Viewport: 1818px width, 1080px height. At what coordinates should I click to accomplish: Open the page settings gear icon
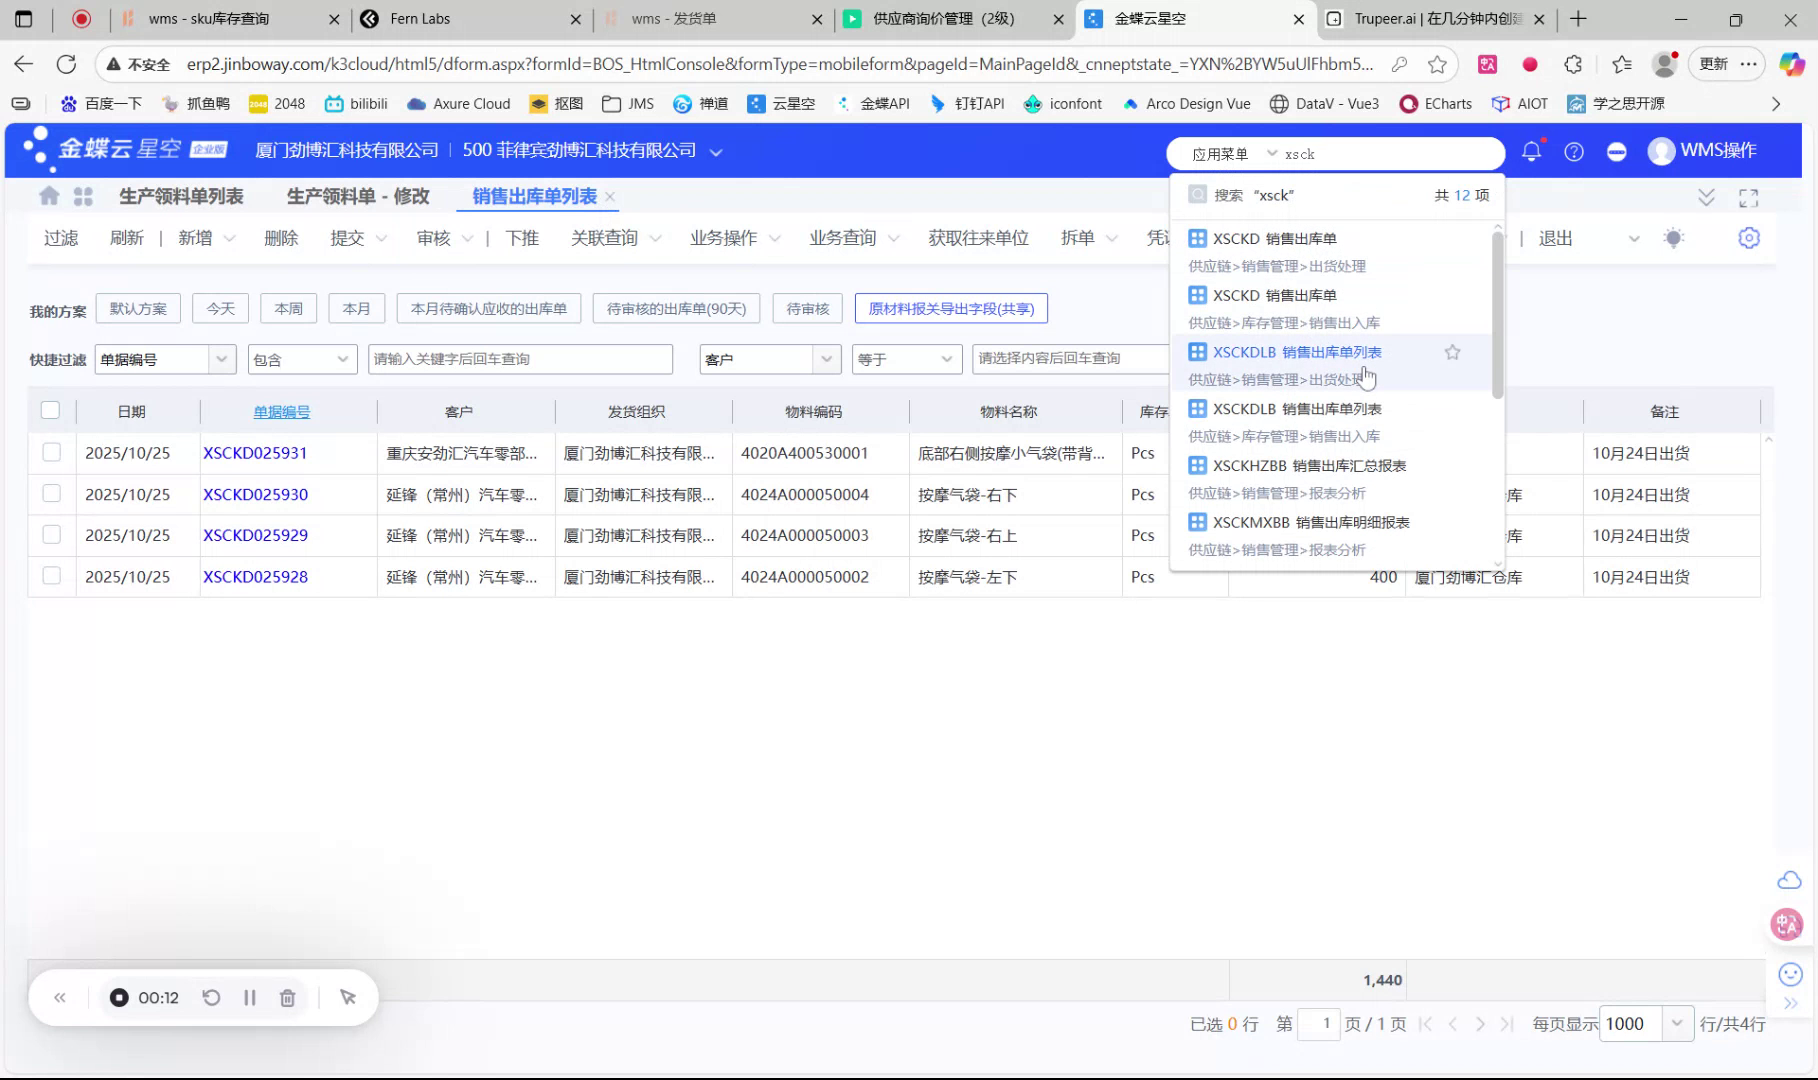coord(1748,238)
